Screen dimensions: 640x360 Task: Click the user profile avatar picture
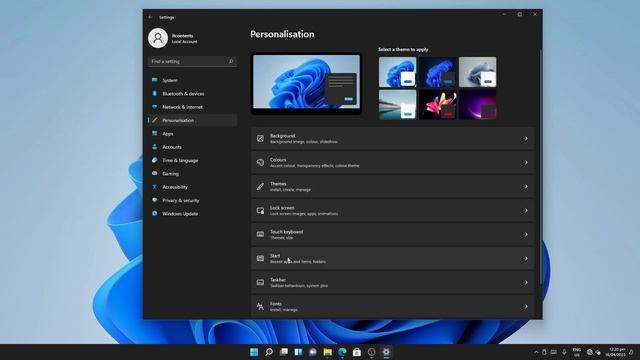(x=158, y=38)
